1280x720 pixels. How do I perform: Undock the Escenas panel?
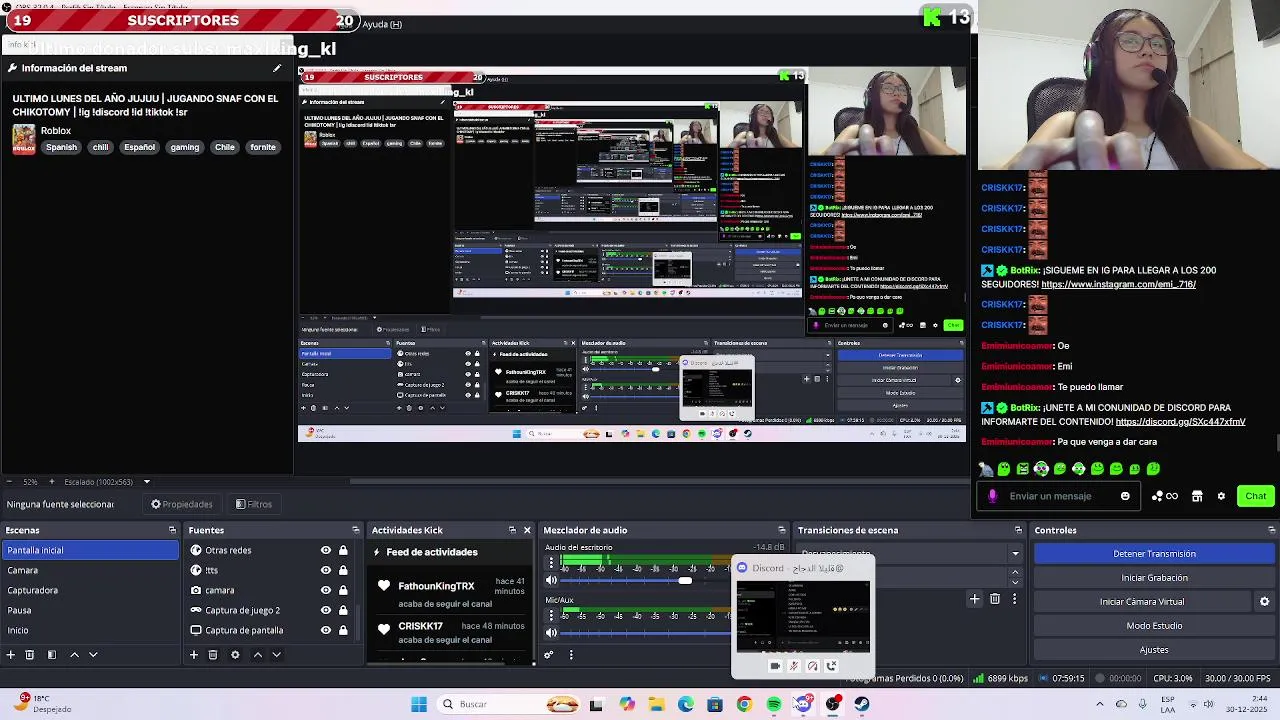coord(172,530)
